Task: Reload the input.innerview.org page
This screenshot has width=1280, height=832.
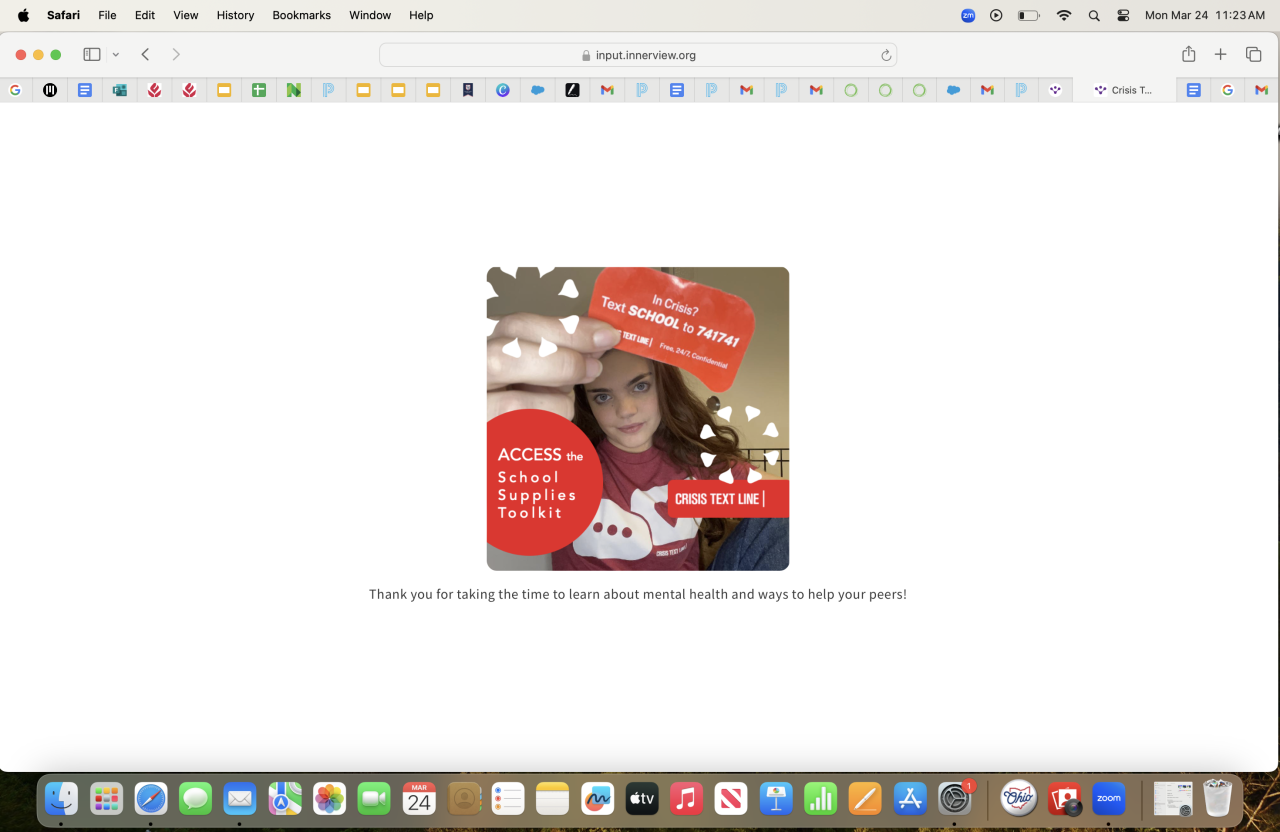Action: tap(886, 55)
